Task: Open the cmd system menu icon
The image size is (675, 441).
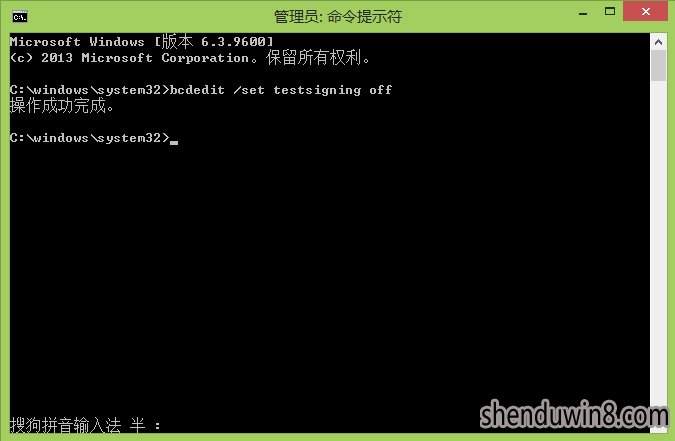Action: point(20,17)
